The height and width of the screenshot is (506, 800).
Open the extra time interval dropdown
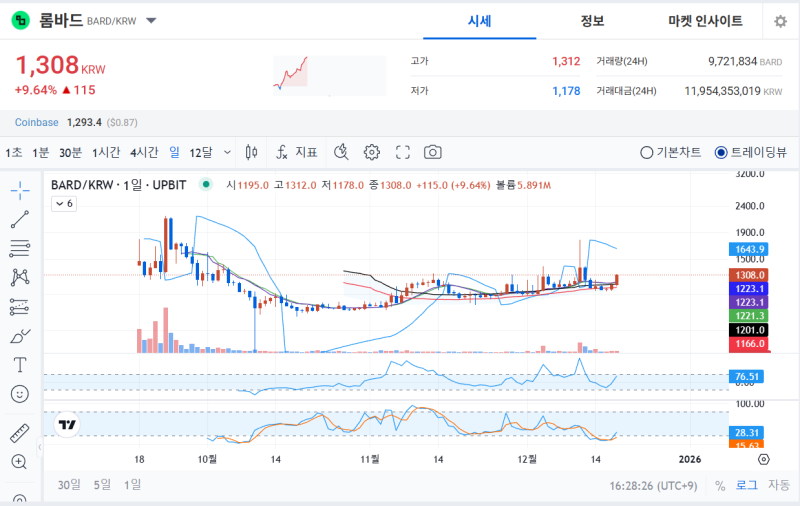228,152
